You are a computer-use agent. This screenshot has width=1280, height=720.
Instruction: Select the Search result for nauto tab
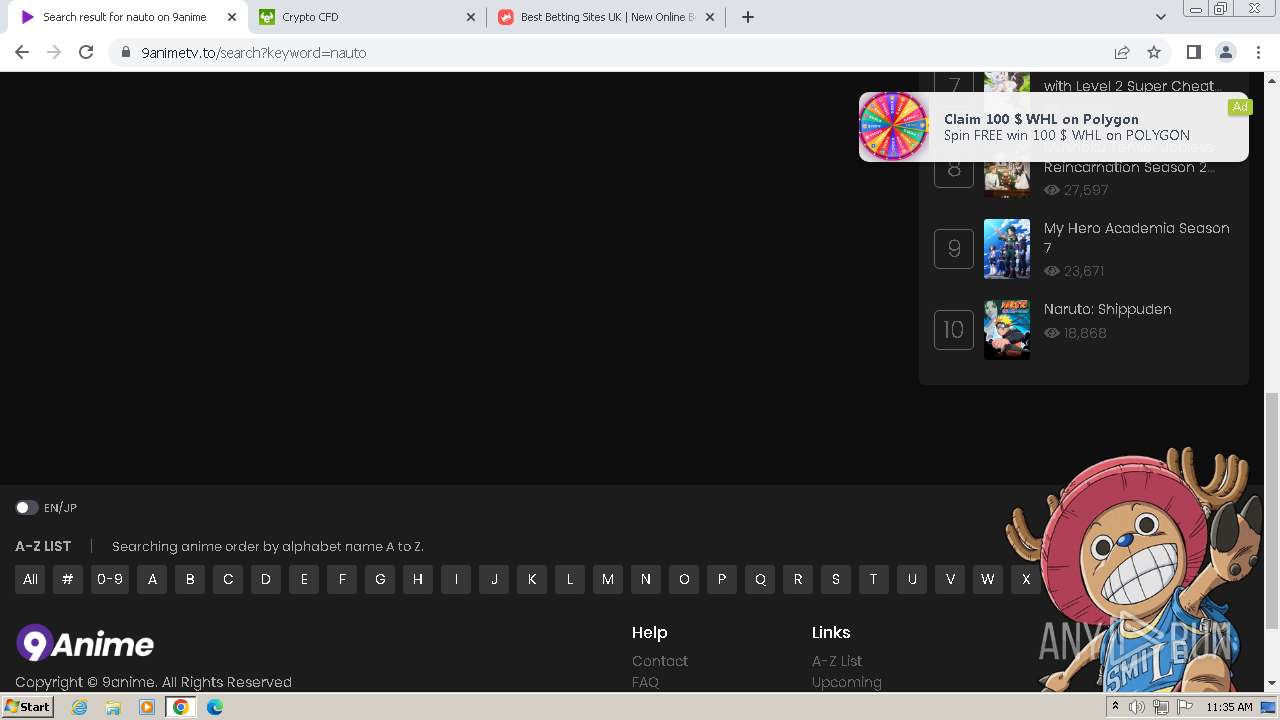127,17
